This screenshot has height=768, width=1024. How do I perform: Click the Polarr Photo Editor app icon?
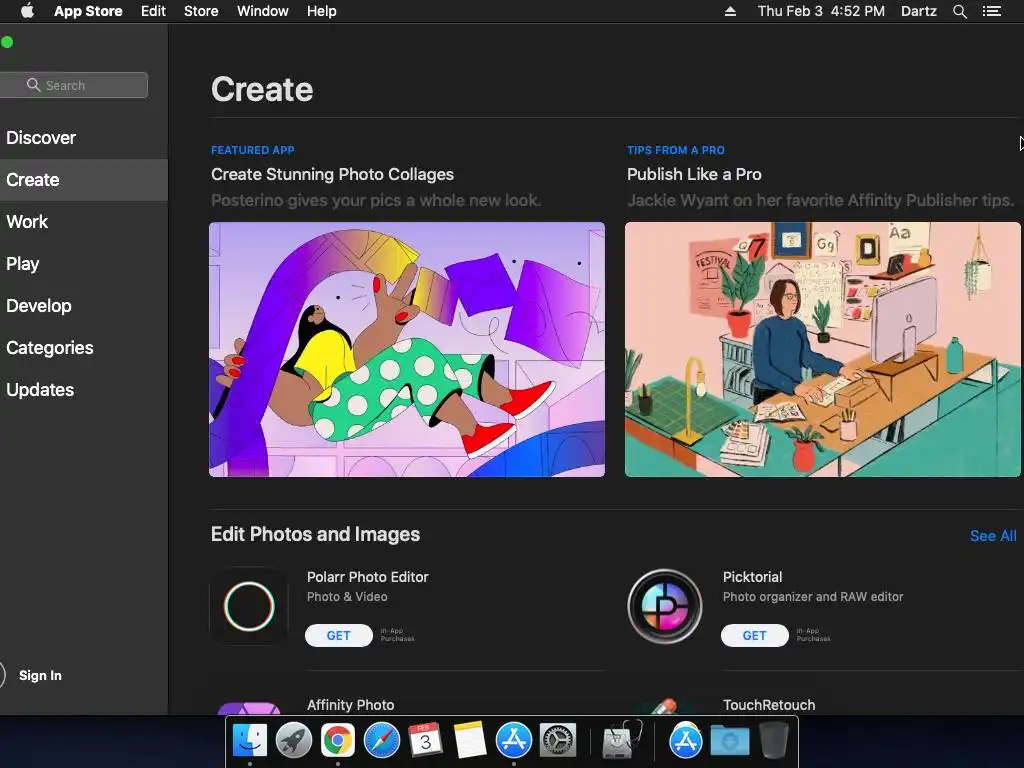pyautogui.click(x=249, y=607)
